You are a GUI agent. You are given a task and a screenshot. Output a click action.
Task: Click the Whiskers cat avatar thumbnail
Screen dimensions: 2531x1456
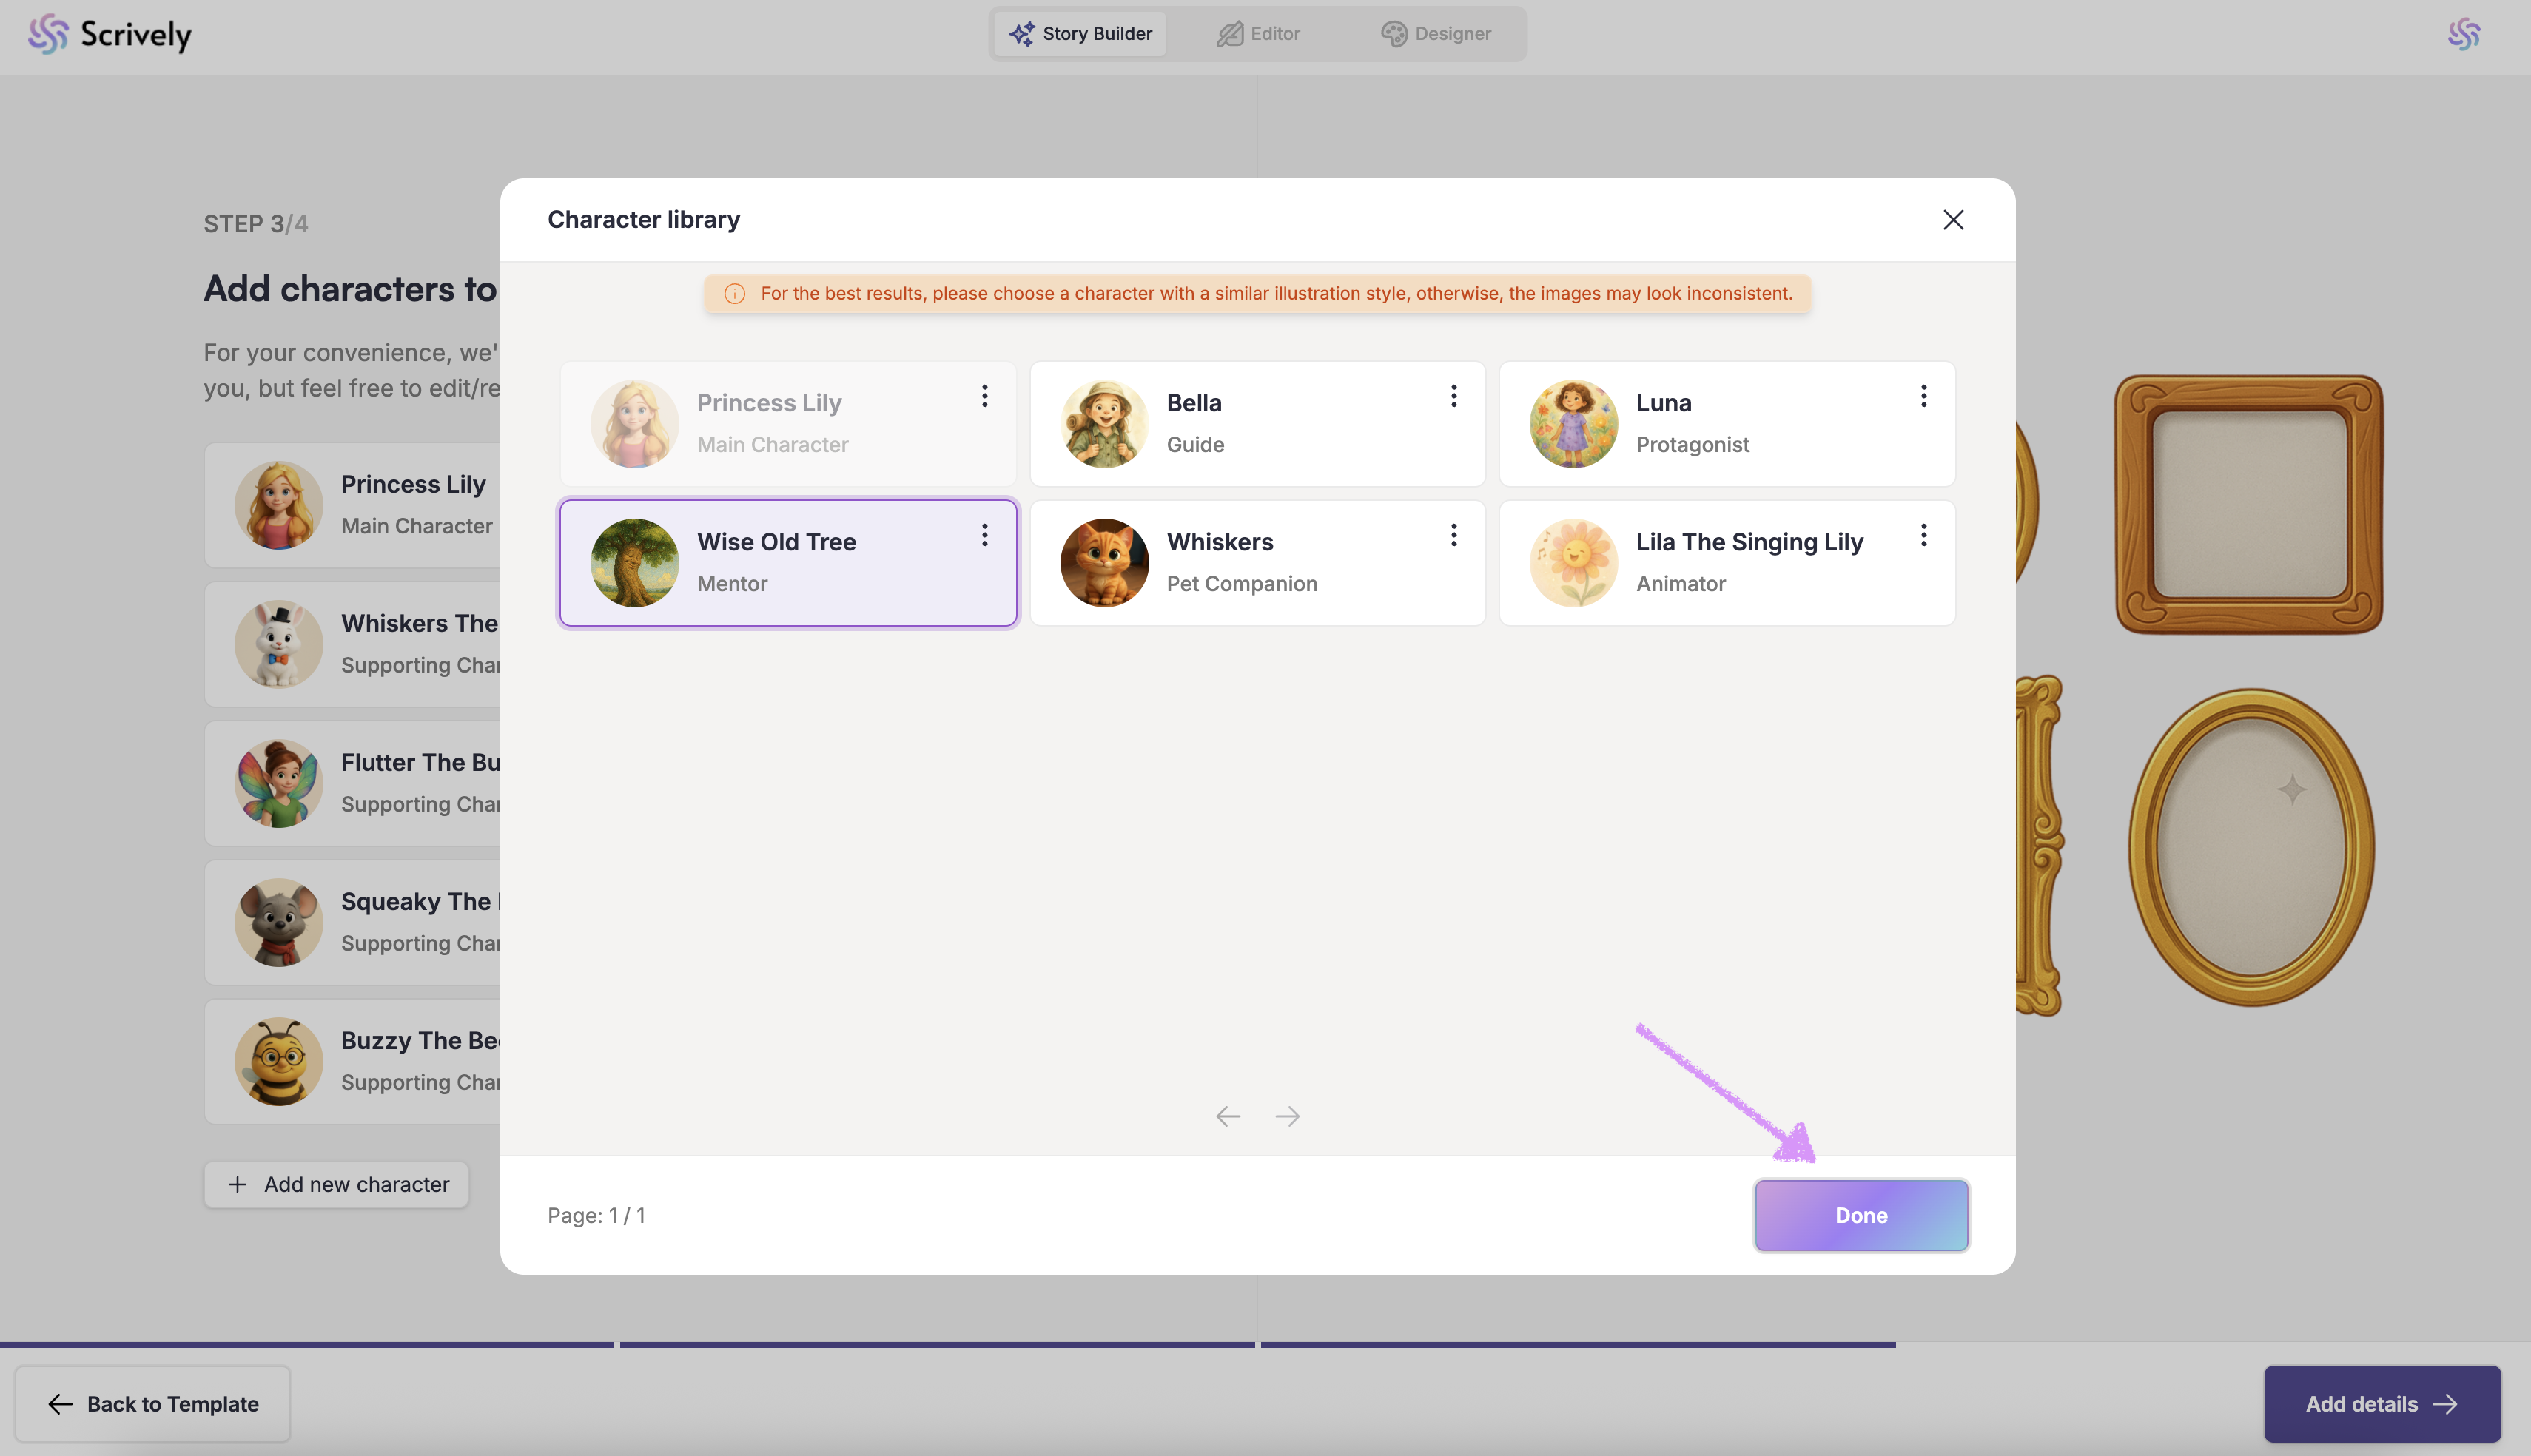(1103, 563)
